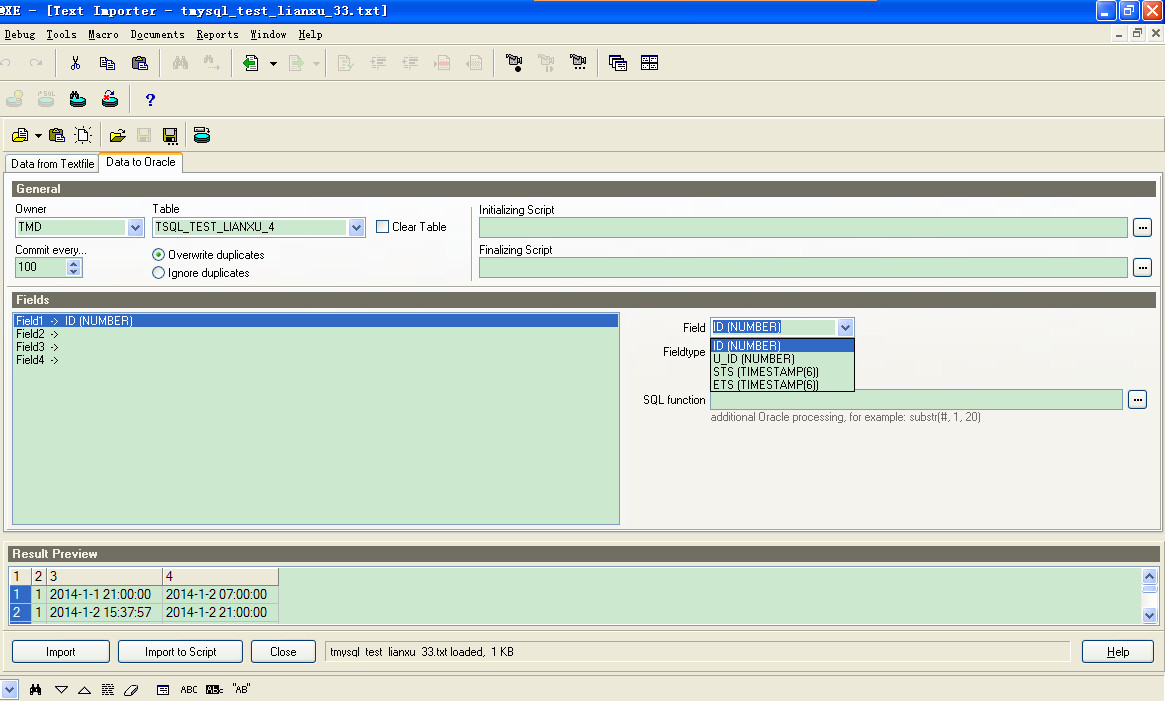Click the tile windows grid icon
This screenshot has width=1165, height=701.
pos(649,63)
